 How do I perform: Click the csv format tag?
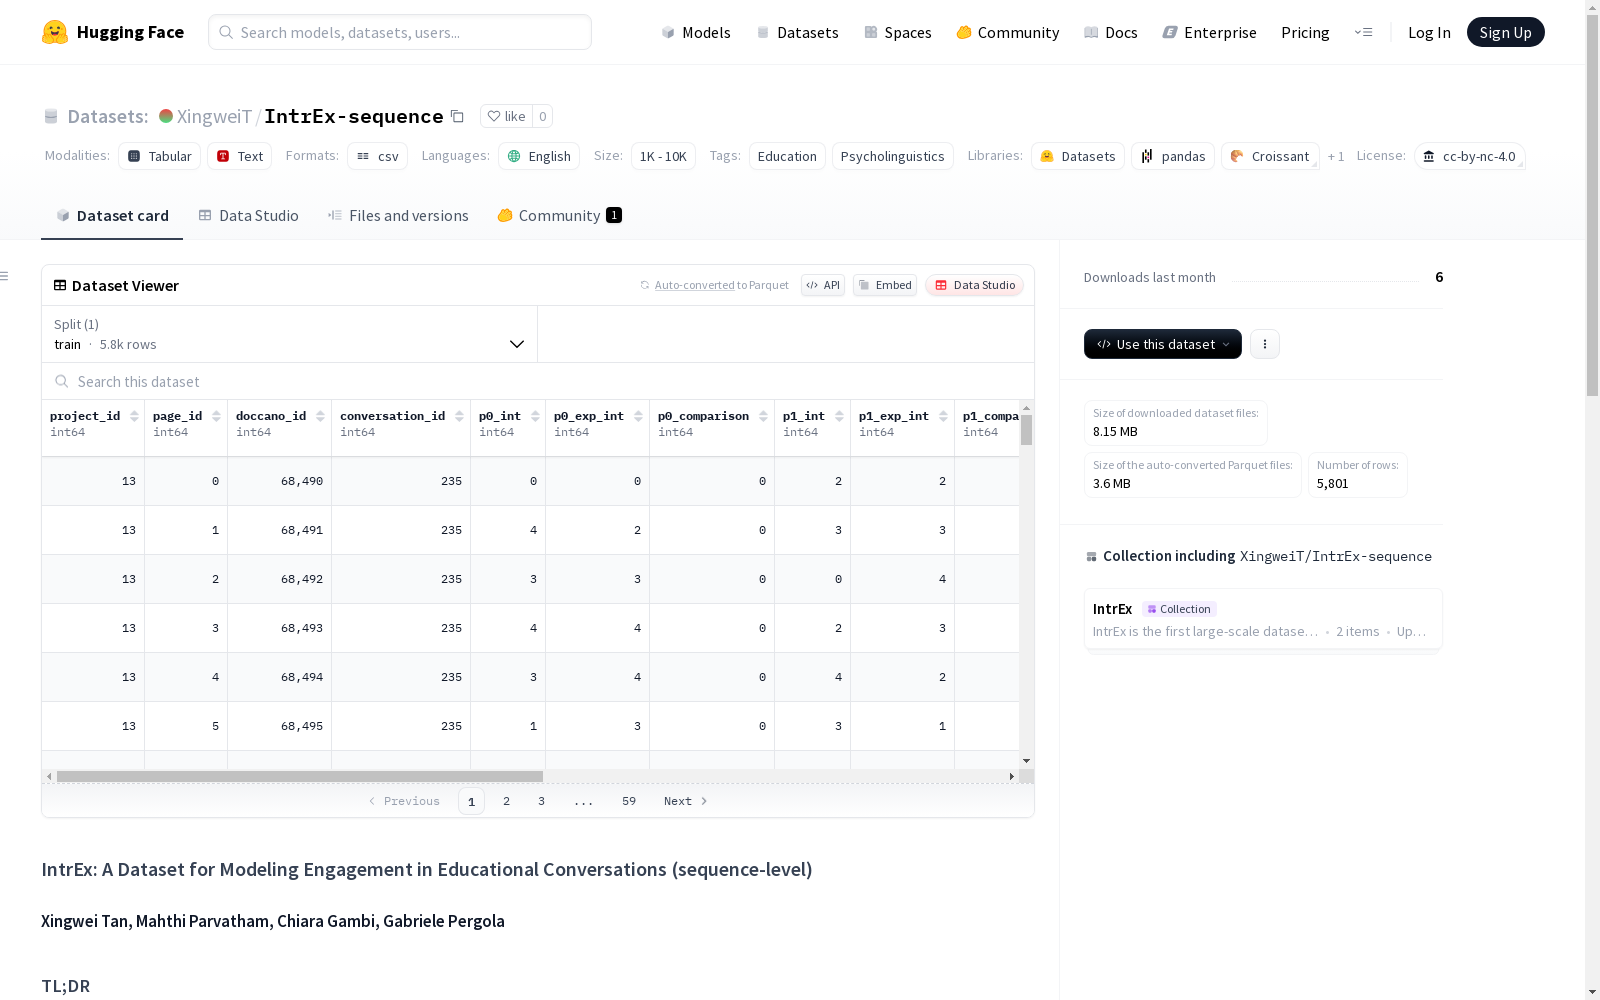378,156
